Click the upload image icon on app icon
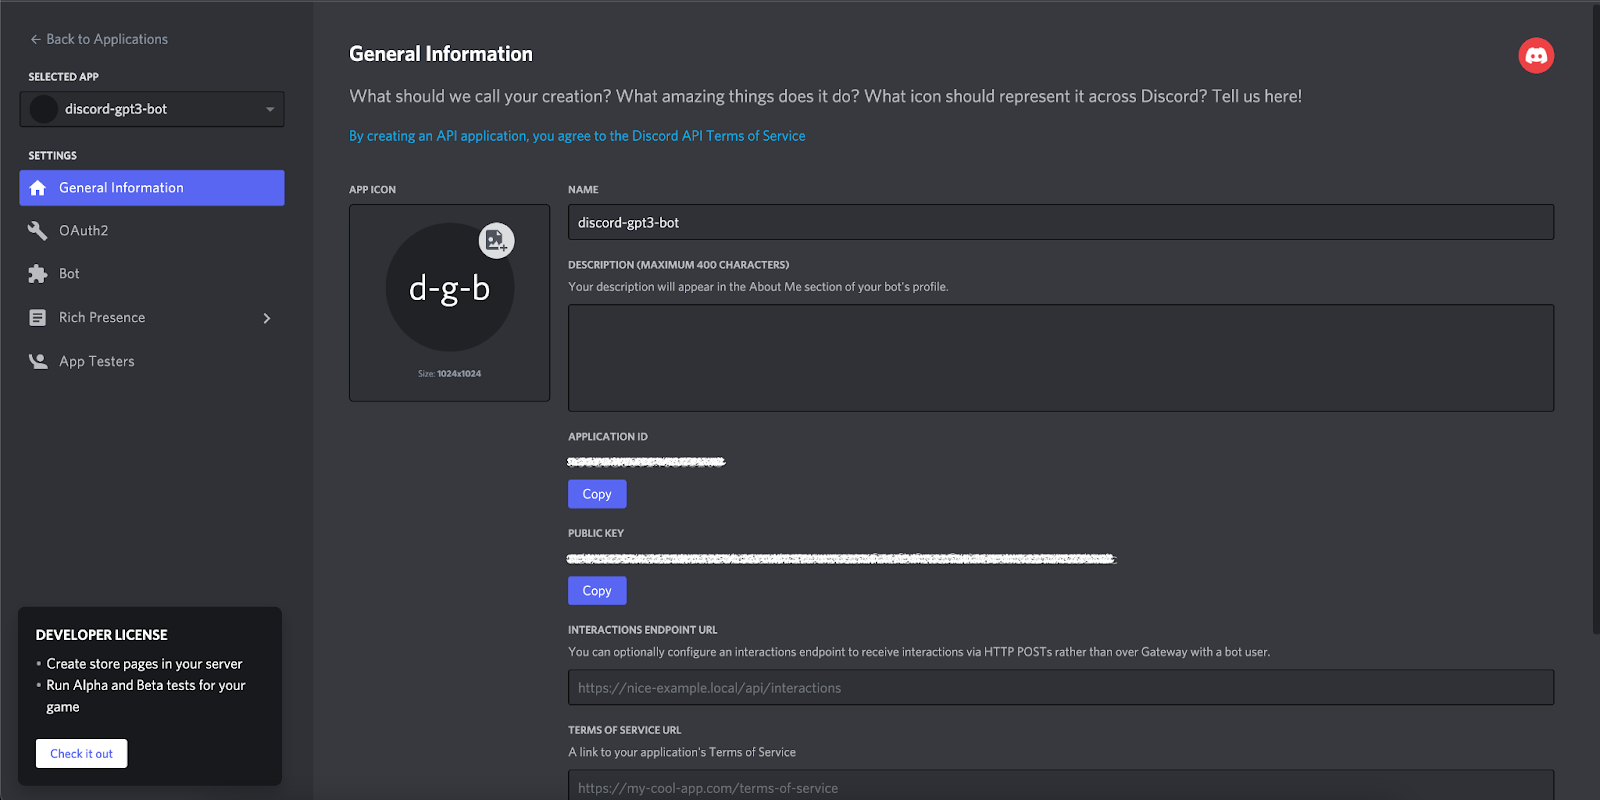This screenshot has height=800, width=1600. (x=496, y=240)
